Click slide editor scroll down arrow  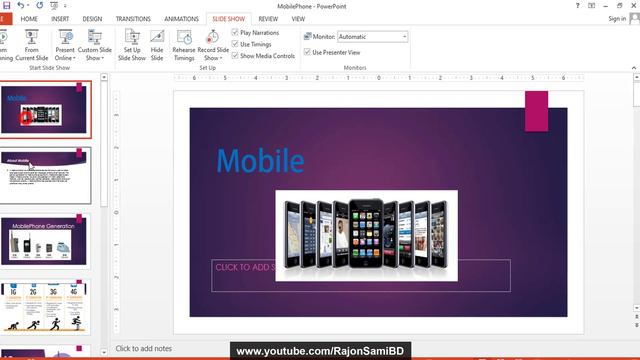click(x=636, y=308)
